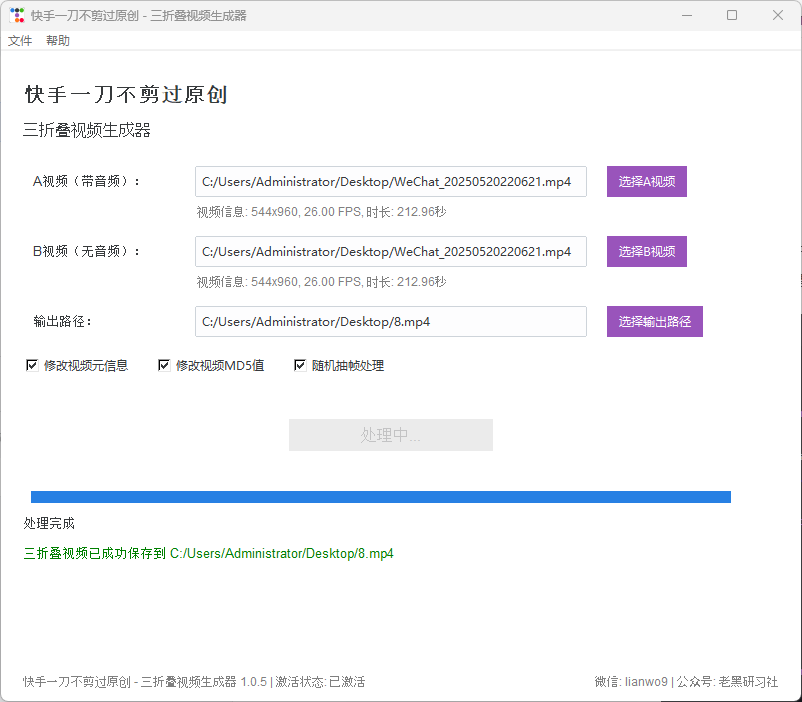Uncheck the 修改视频MD5值 option
This screenshot has width=802, height=702.
[x=164, y=366]
